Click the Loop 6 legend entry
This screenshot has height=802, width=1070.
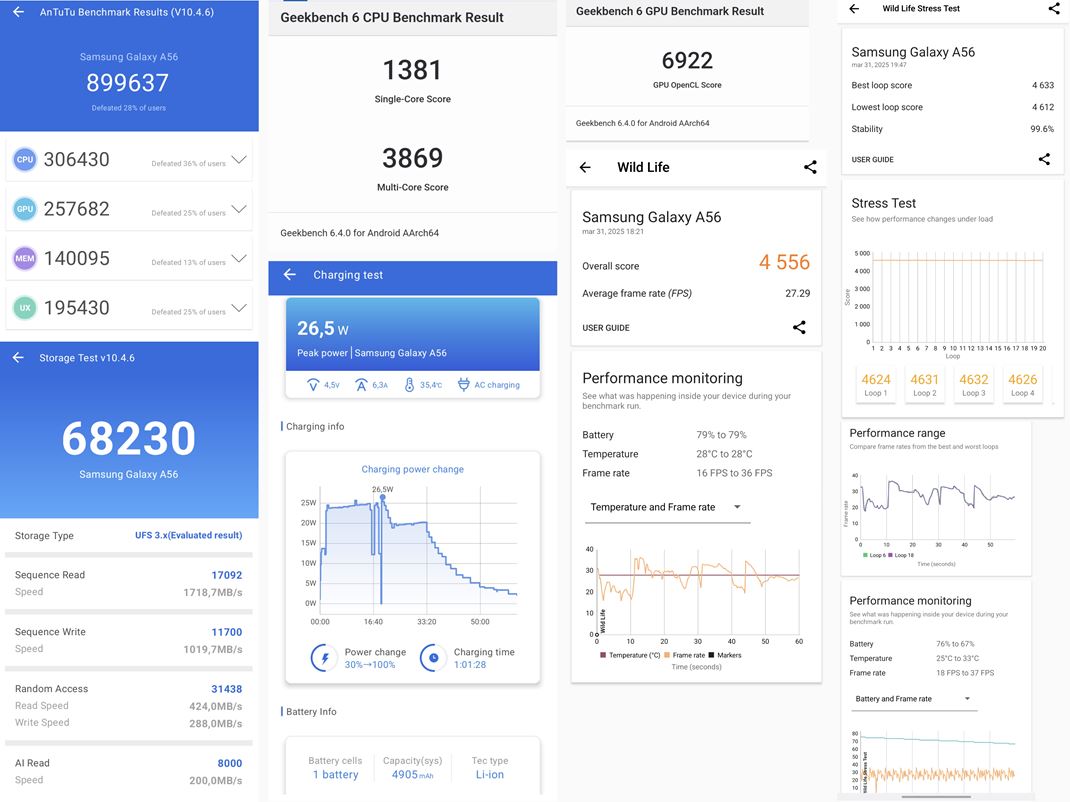coord(874,555)
